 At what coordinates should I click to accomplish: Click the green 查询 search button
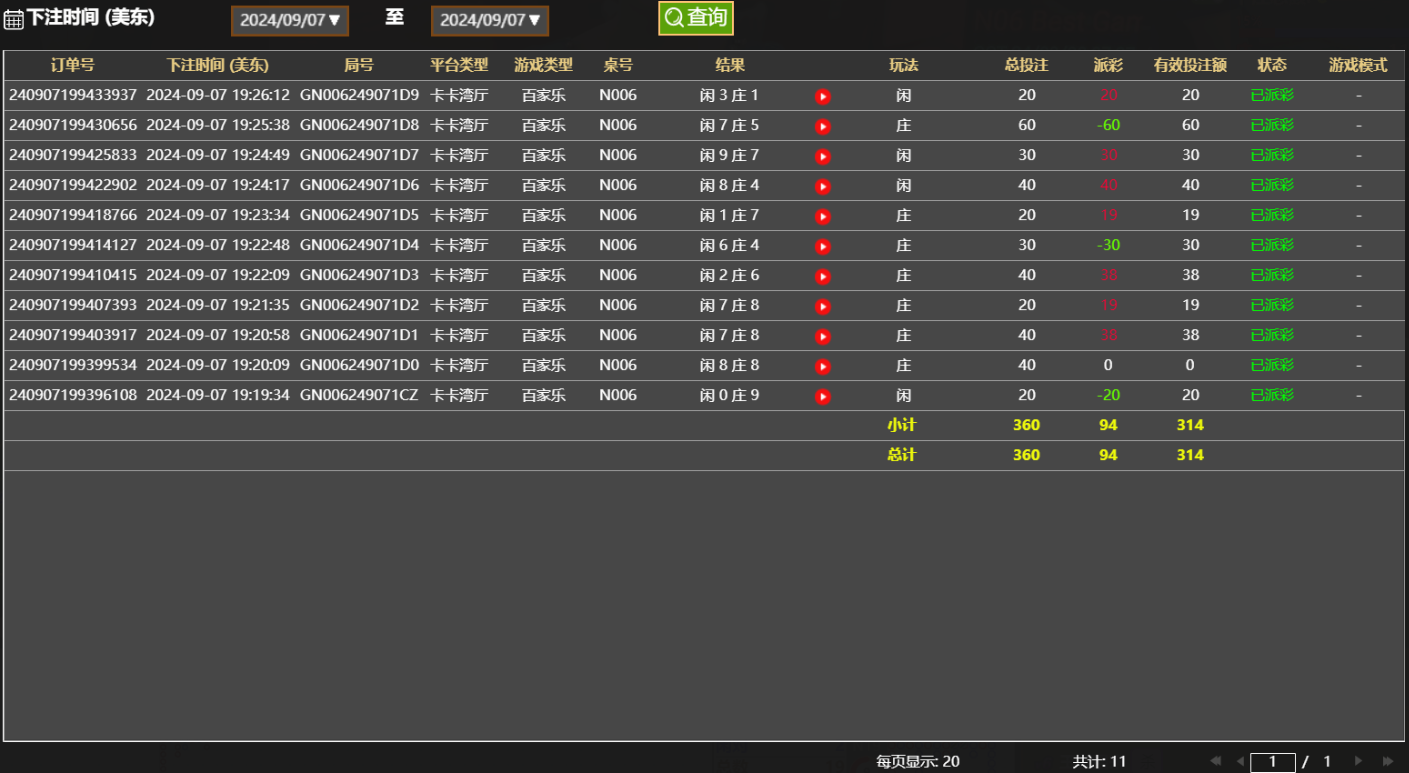[696, 18]
